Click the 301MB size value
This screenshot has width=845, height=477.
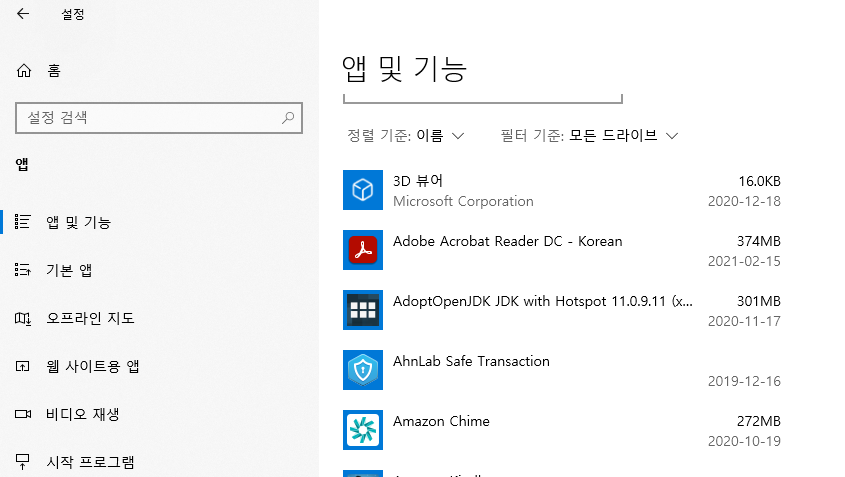[x=759, y=301]
